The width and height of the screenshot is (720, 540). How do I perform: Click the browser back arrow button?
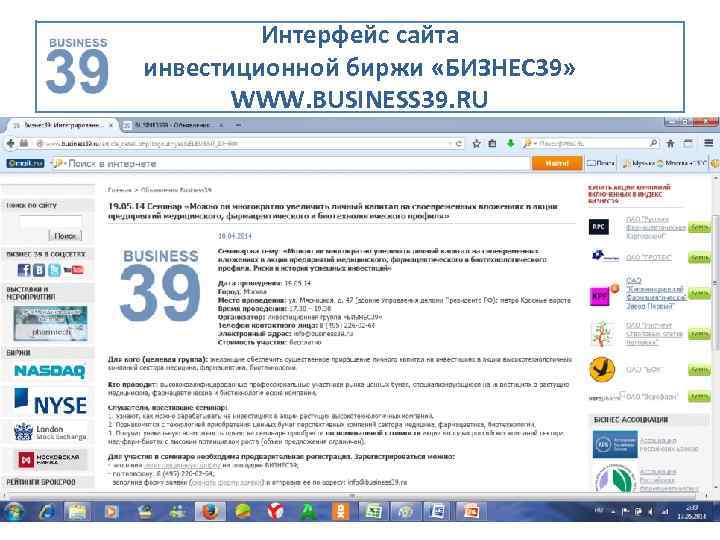pyautogui.click(x=11, y=144)
